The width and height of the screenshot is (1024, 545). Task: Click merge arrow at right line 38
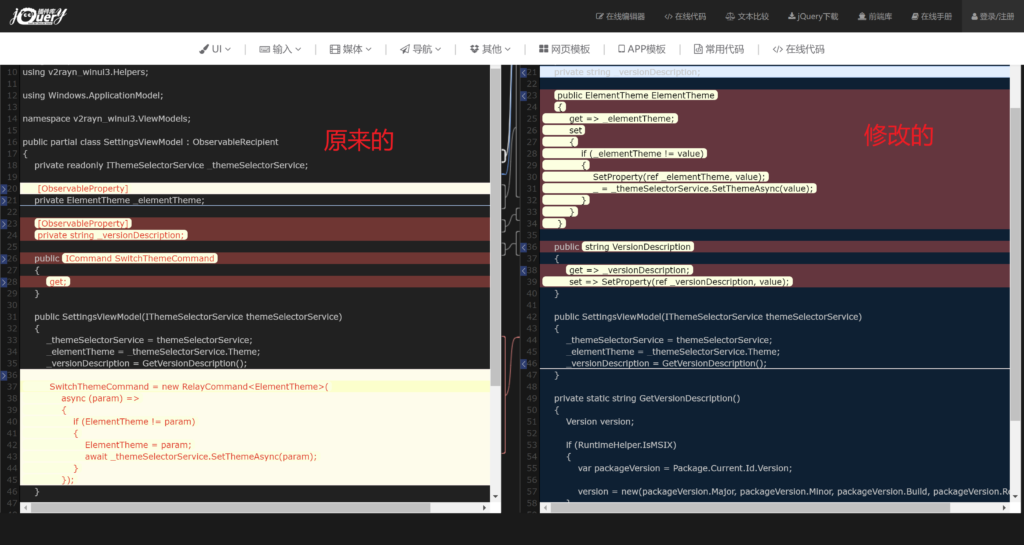pos(524,270)
